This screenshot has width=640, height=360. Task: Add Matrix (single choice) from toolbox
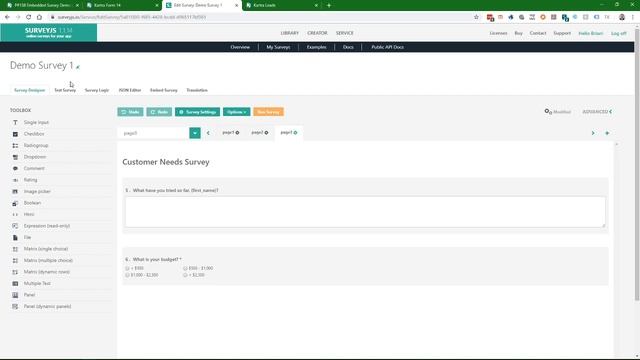(46, 249)
